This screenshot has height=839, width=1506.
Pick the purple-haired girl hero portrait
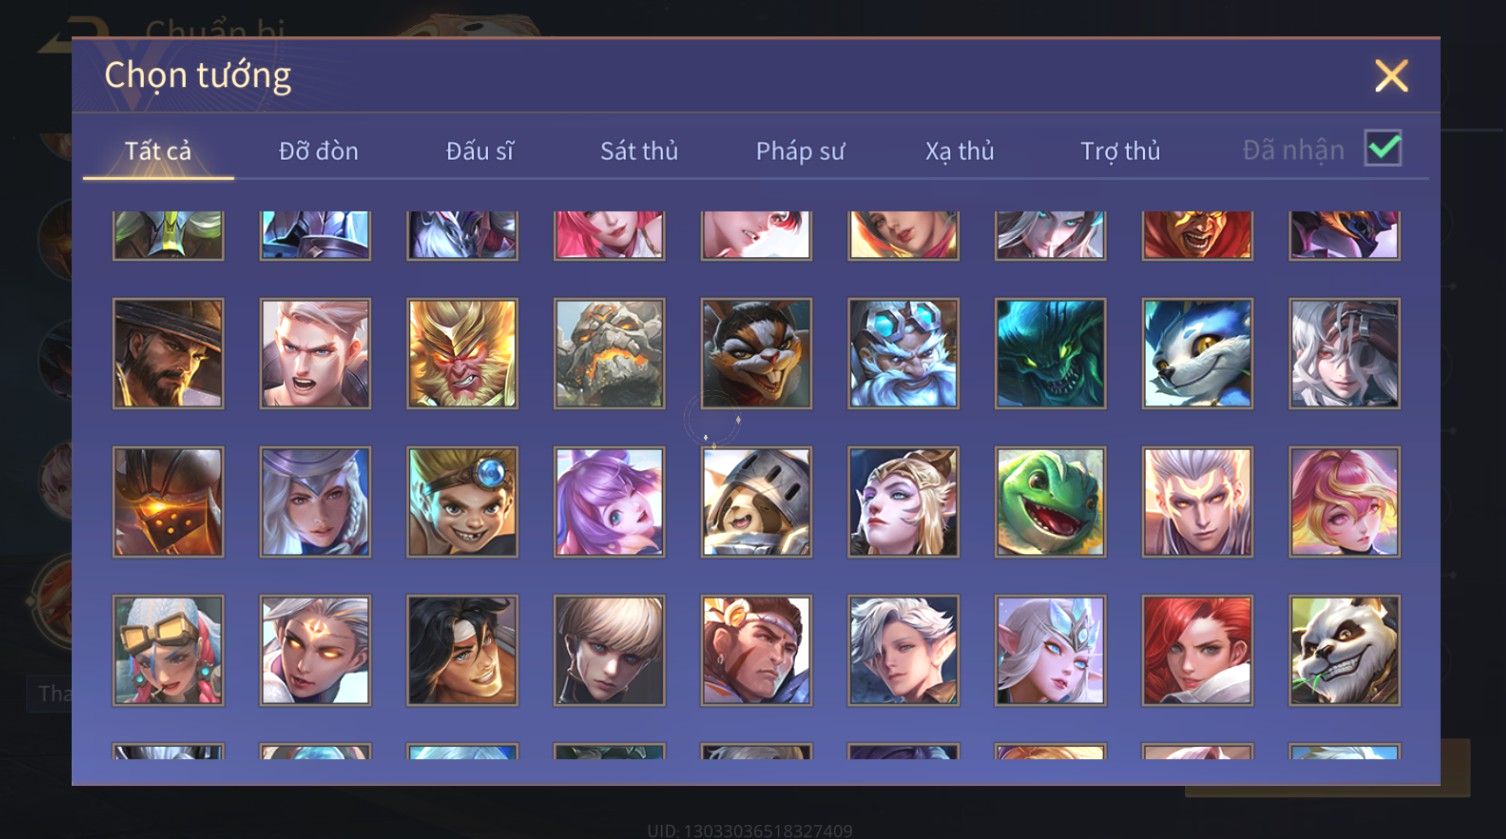pyautogui.click(x=609, y=501)
